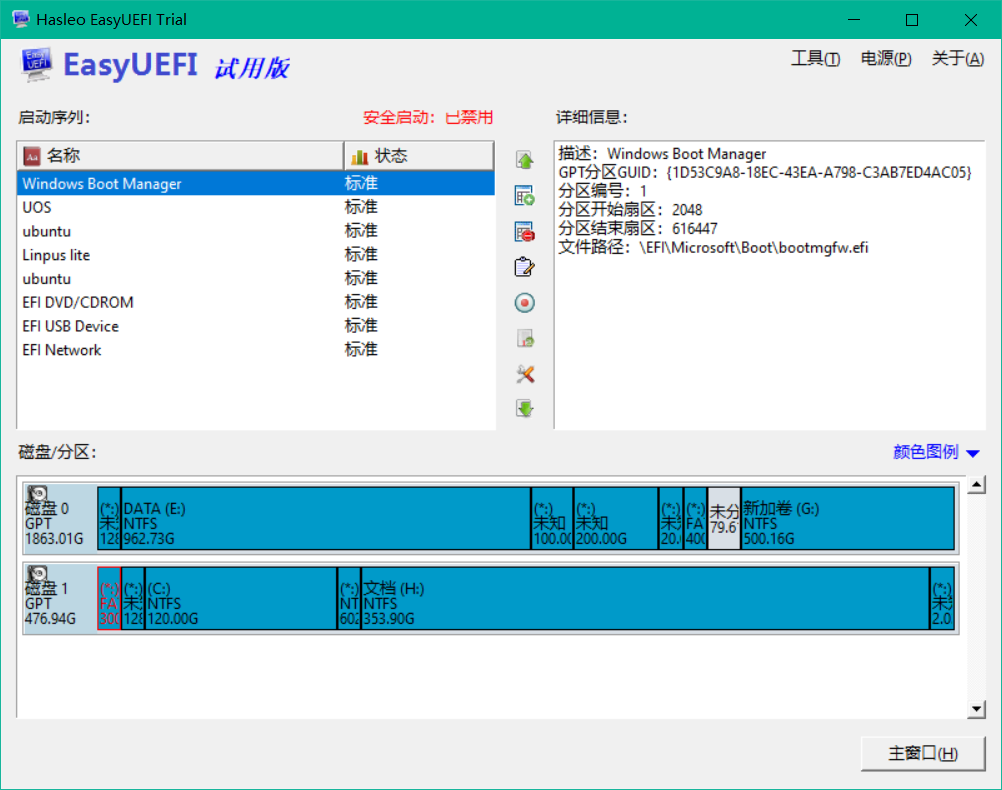
Task: Click the Disk 1 hard drive icon
Action: (38, 574)
